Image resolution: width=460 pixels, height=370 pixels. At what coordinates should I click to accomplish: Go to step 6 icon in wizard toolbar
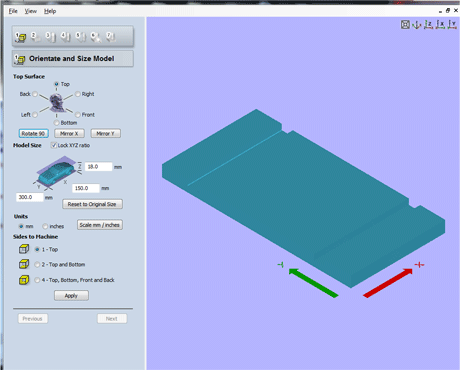tap(96, 37)
